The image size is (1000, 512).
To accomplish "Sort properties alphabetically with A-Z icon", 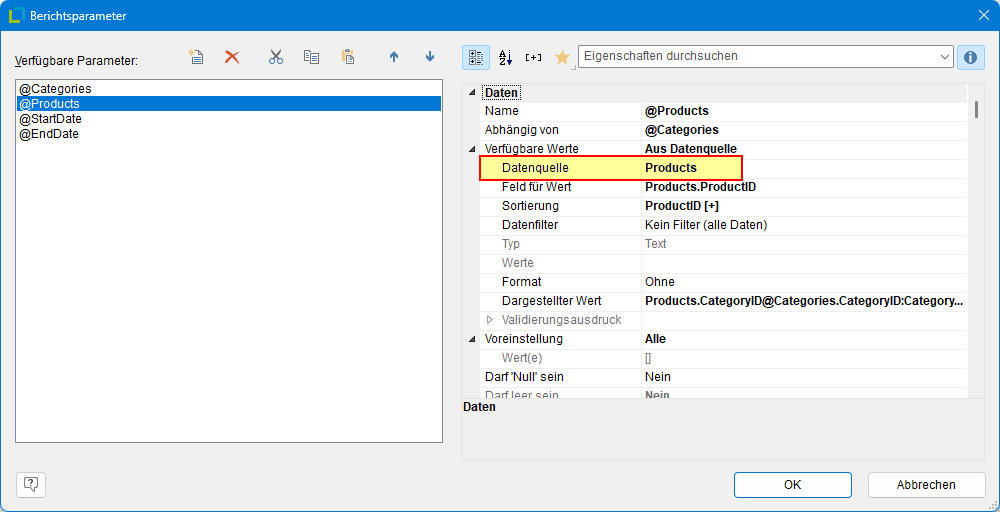I will [x=505, y=57].
